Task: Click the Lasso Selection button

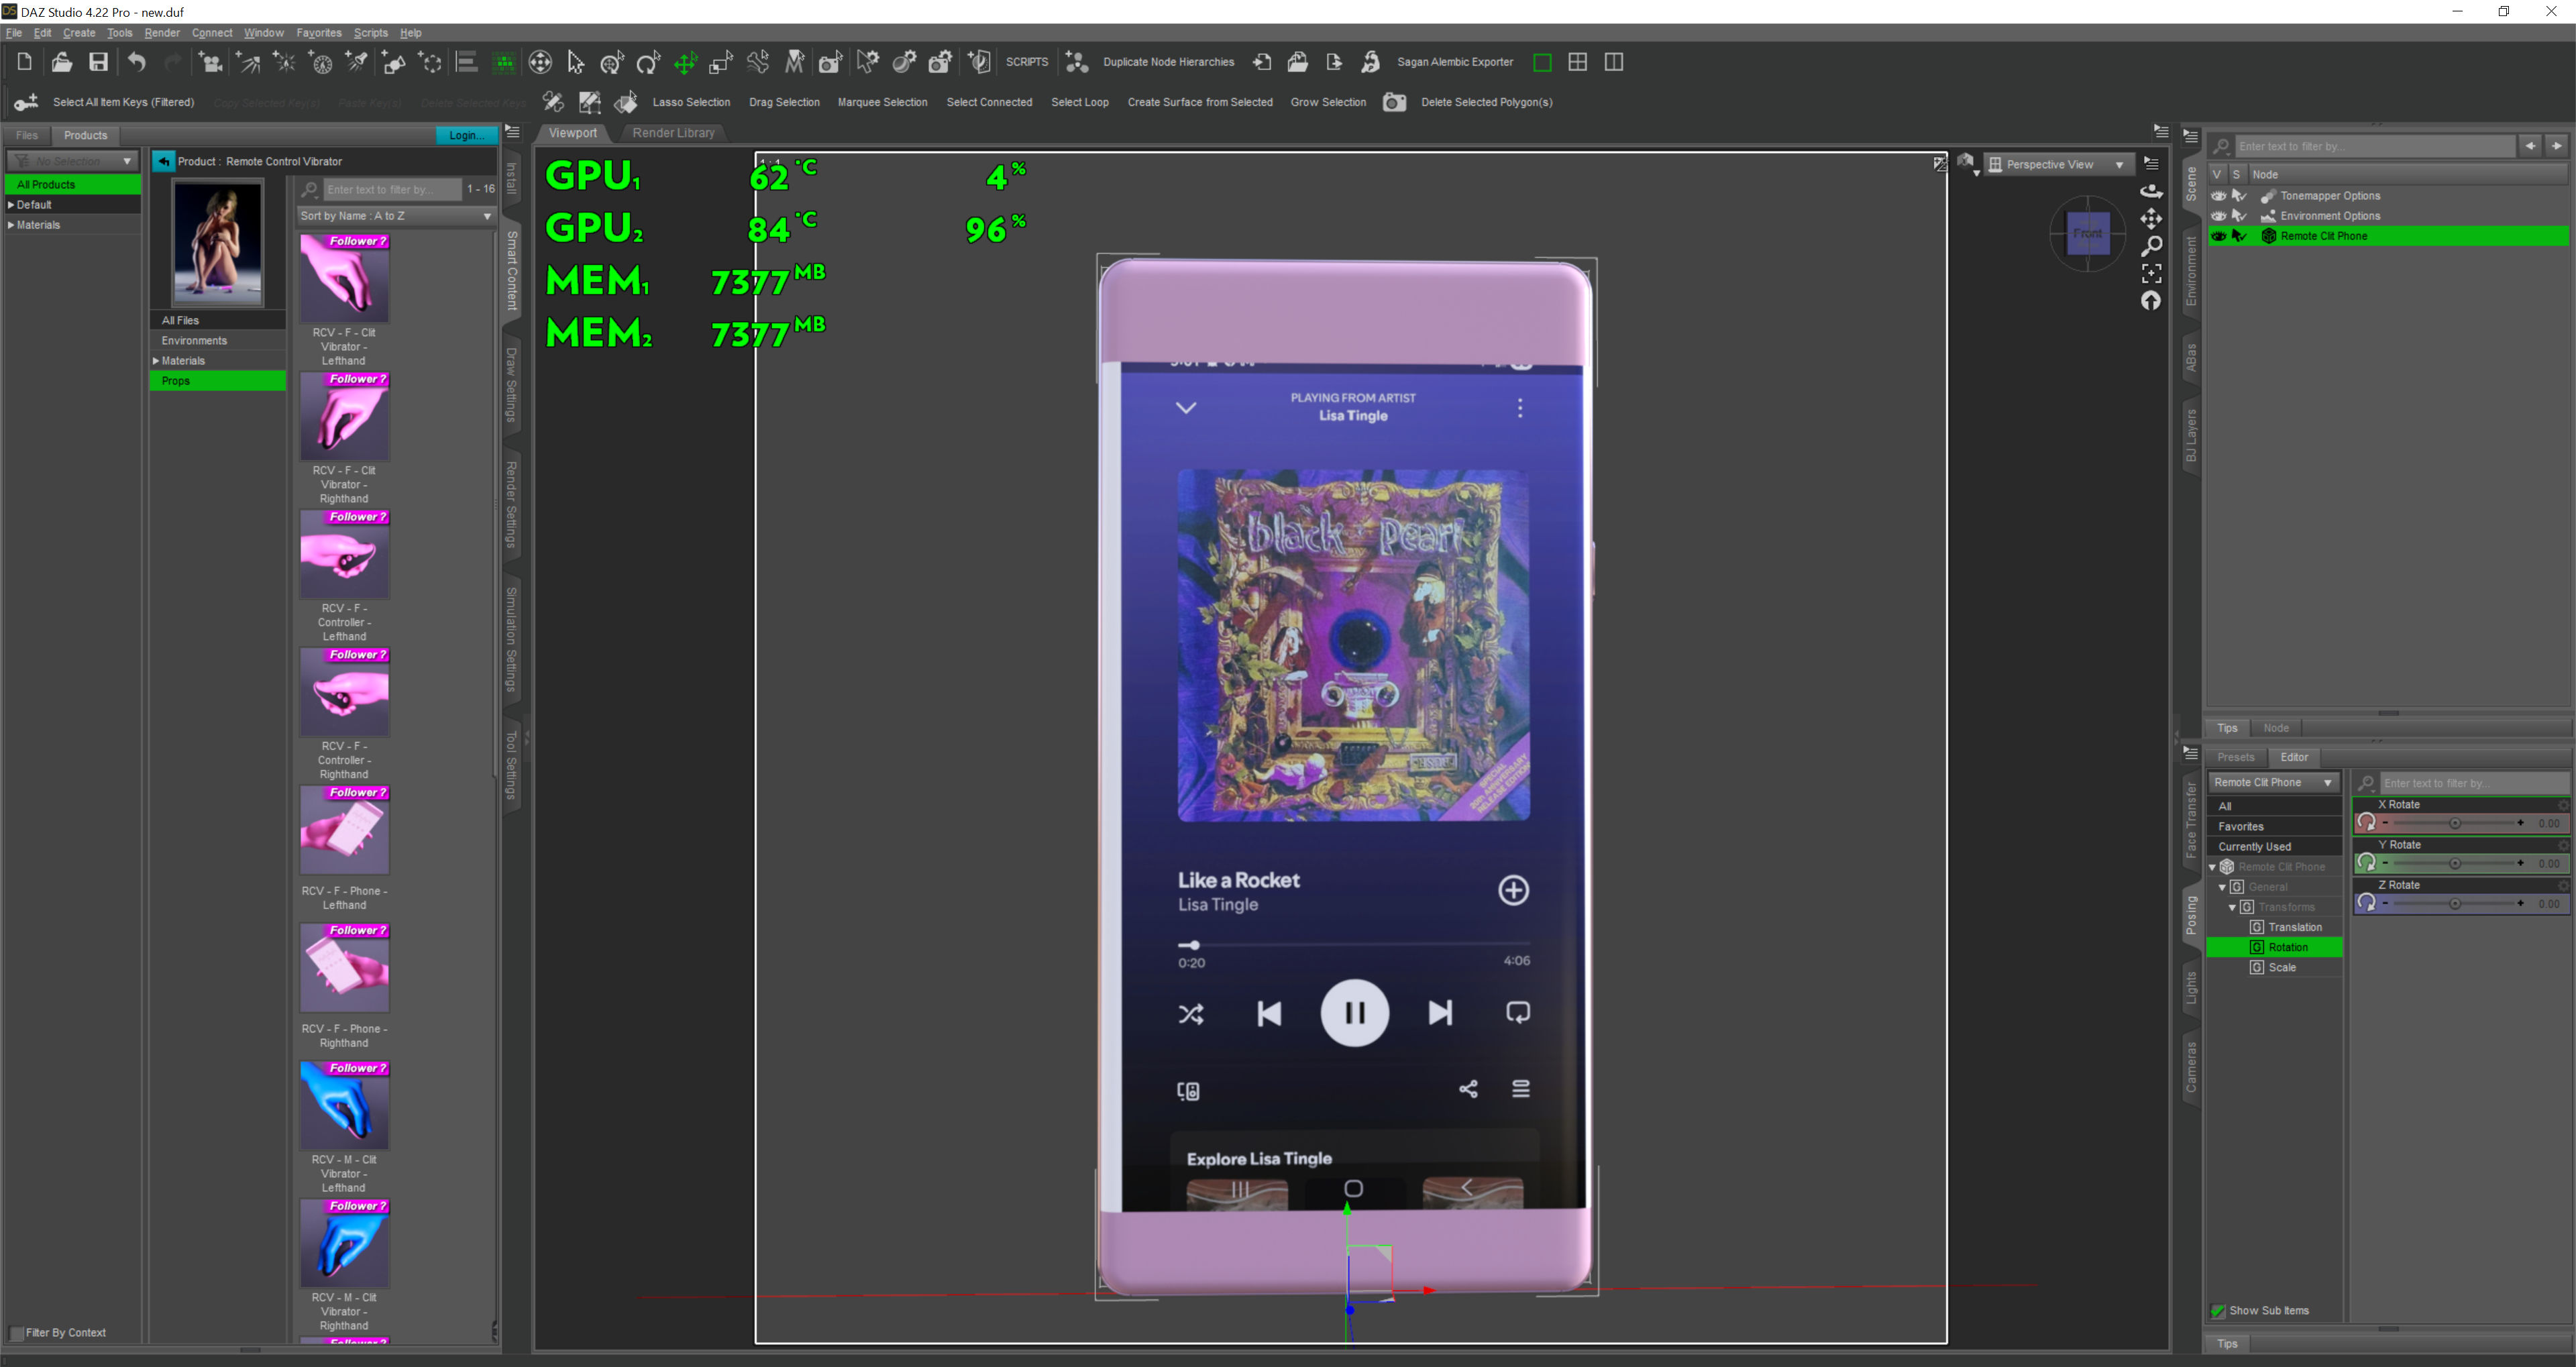Action: tap(691, 102)
